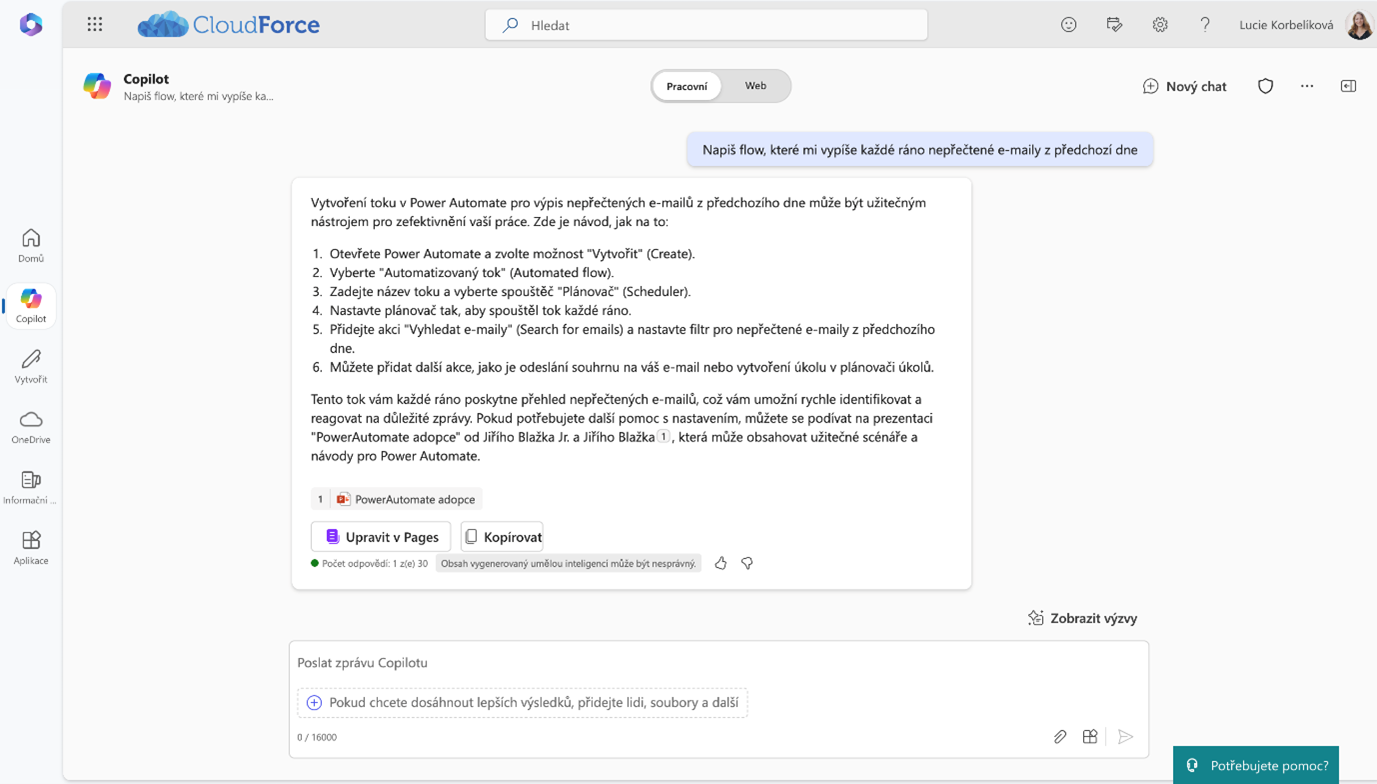Open the app launcher grid
1377x784 pixels.
[x=95, y=24]
